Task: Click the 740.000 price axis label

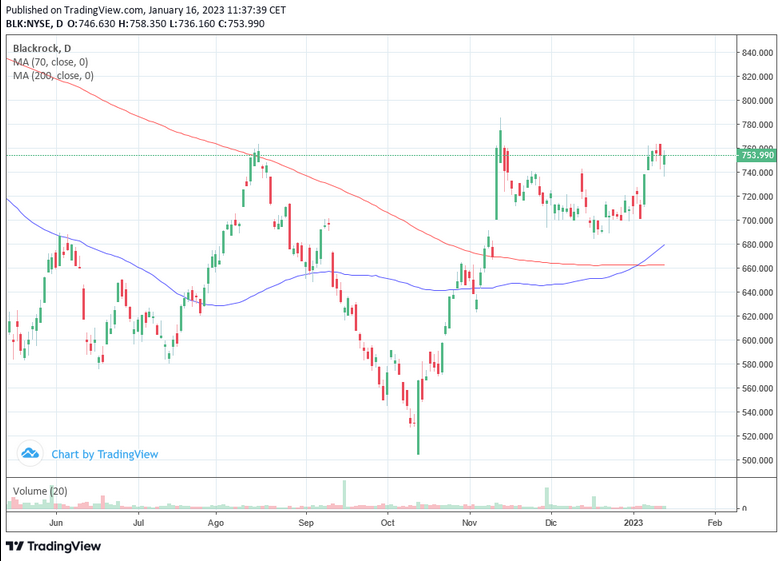Action: pyautogui.click(x=757, y=172)
